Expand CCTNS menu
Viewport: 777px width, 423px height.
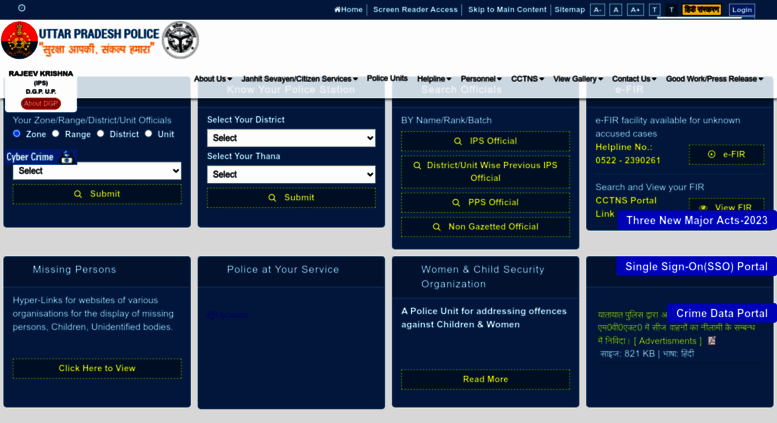[527, 79]
